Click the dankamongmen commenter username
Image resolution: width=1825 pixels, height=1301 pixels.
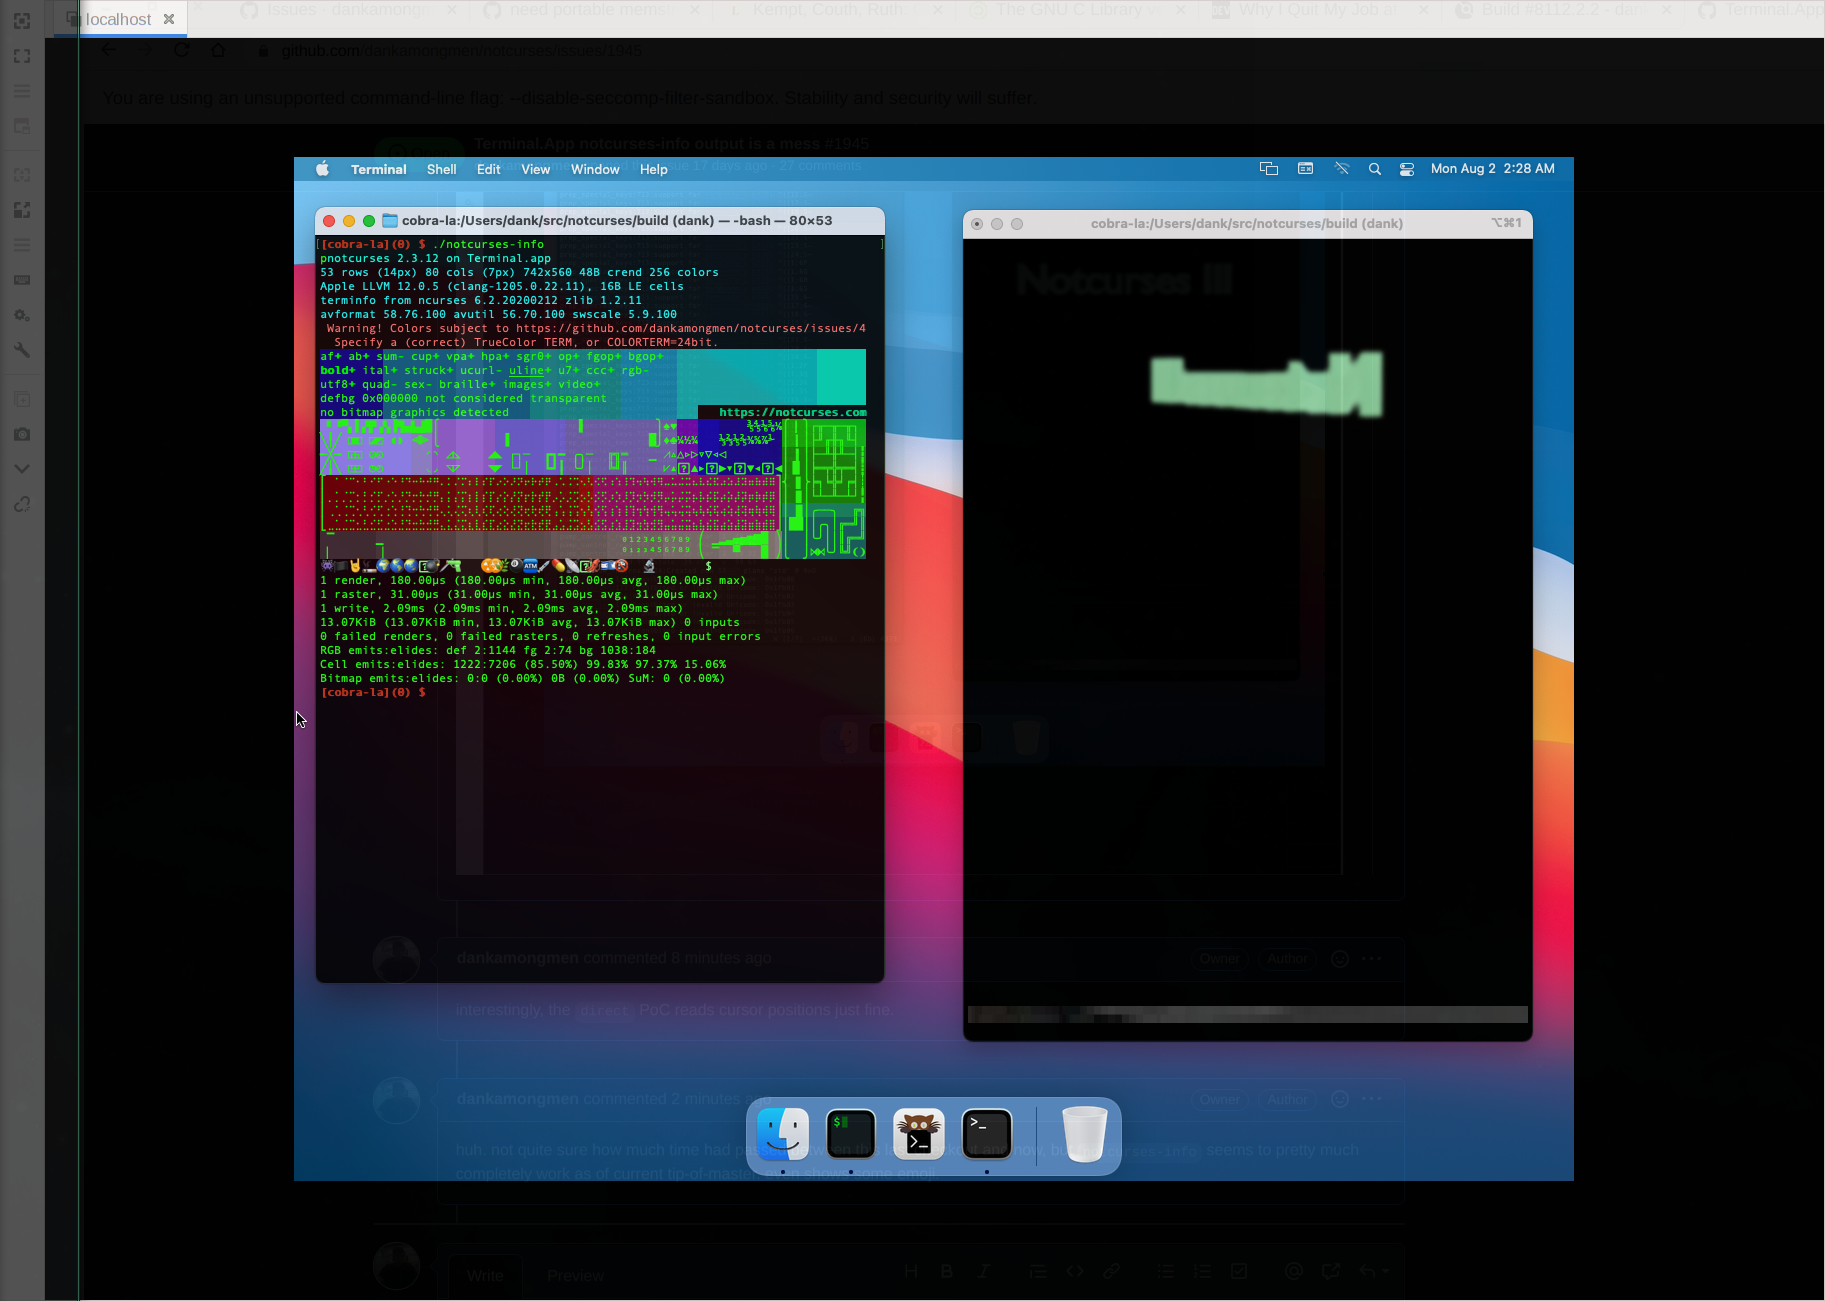(x=517, y=957)
